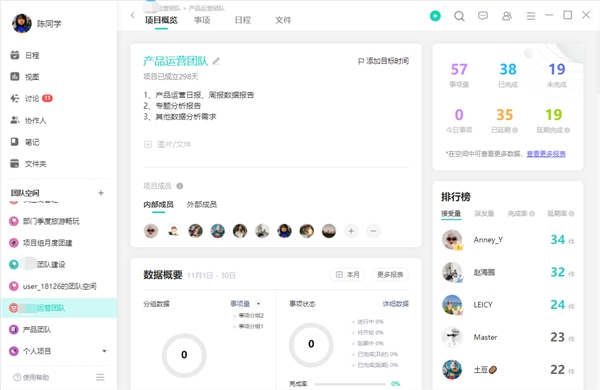Click the back arrow near the breadcrumb
Image resolution: width=600 pixels, height=390 pixels.
pos(132,15)
